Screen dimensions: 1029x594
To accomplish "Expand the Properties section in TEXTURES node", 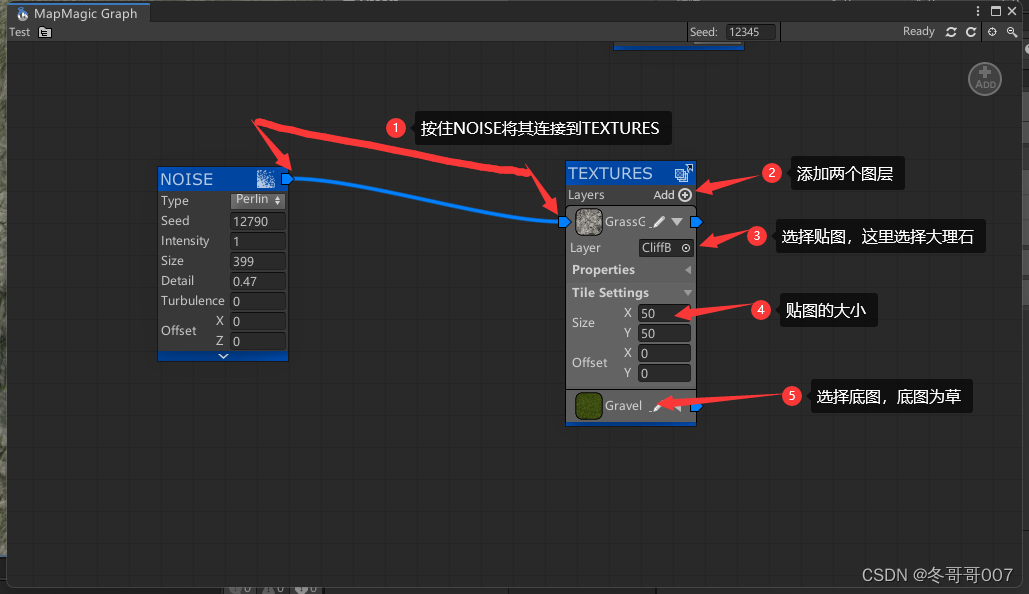I will (688, 269).
